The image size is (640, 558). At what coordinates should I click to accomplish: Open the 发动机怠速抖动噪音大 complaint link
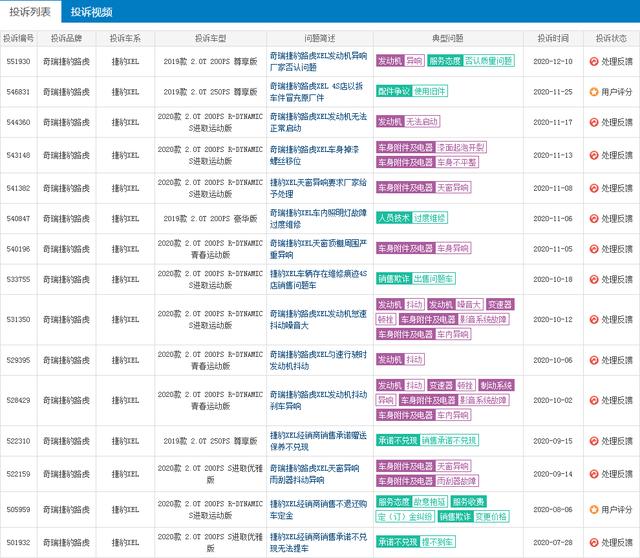318,320
